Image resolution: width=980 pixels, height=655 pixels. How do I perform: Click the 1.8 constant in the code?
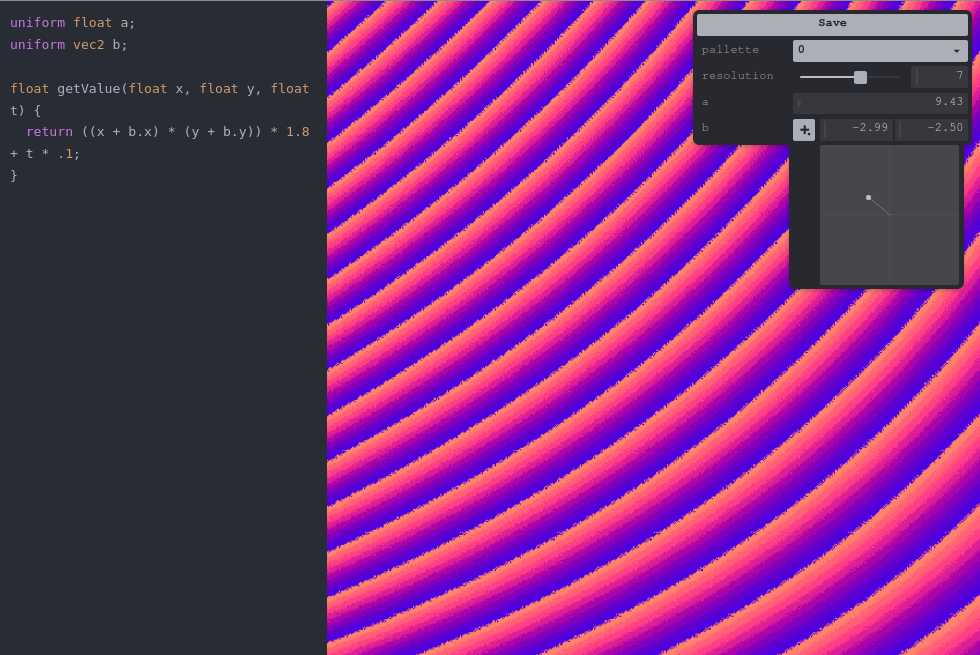tap(297, 131)
